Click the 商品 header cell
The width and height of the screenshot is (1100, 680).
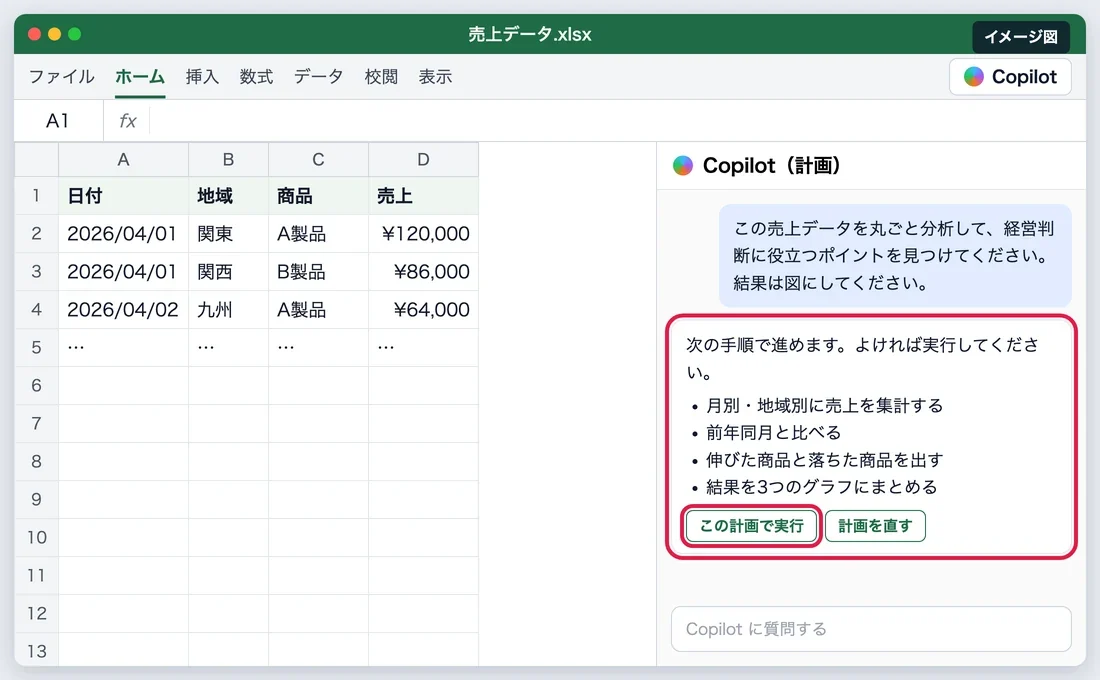(318, 195)
